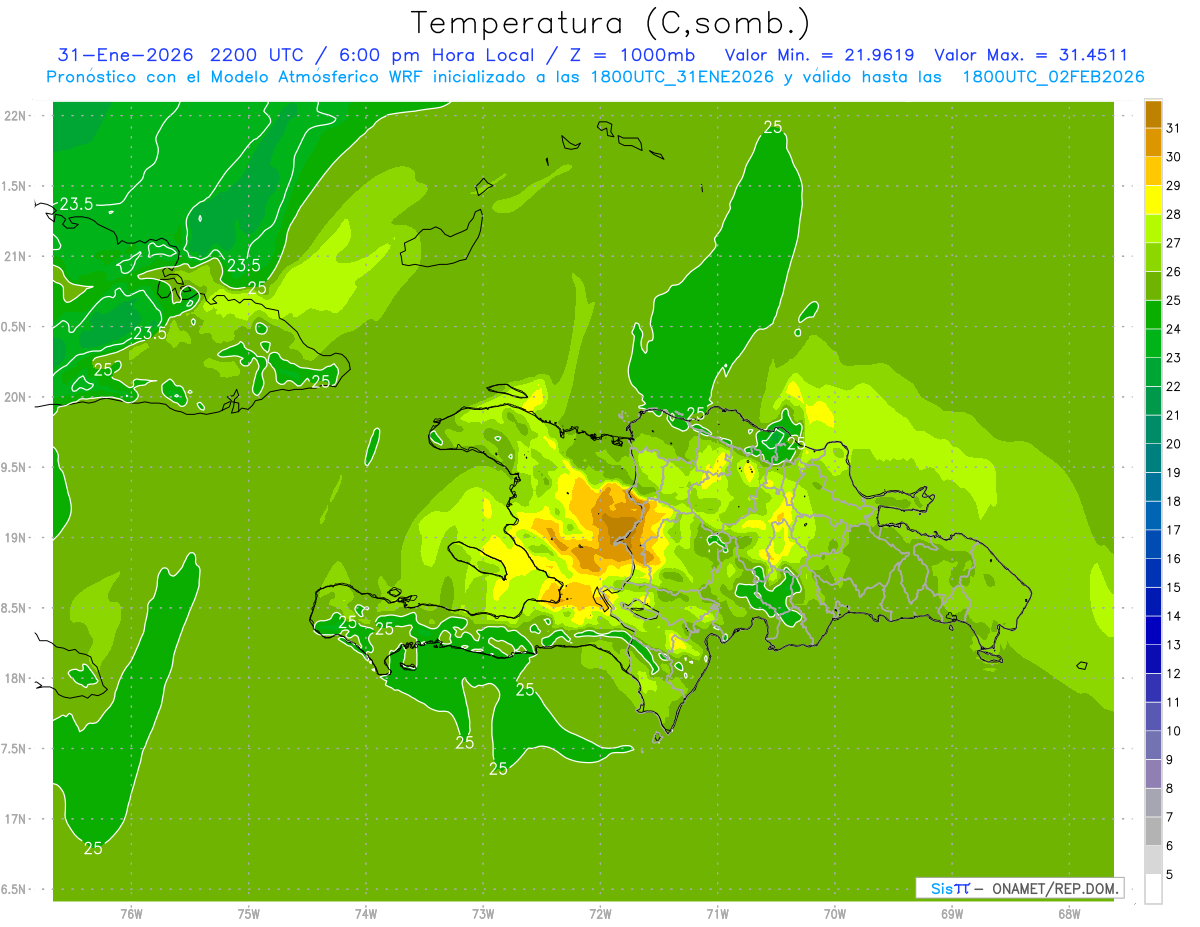Click the 'Valor Max. = 31.4511' readout
The height and width of the screenshot is (927, 1200).
[1031, 55]
